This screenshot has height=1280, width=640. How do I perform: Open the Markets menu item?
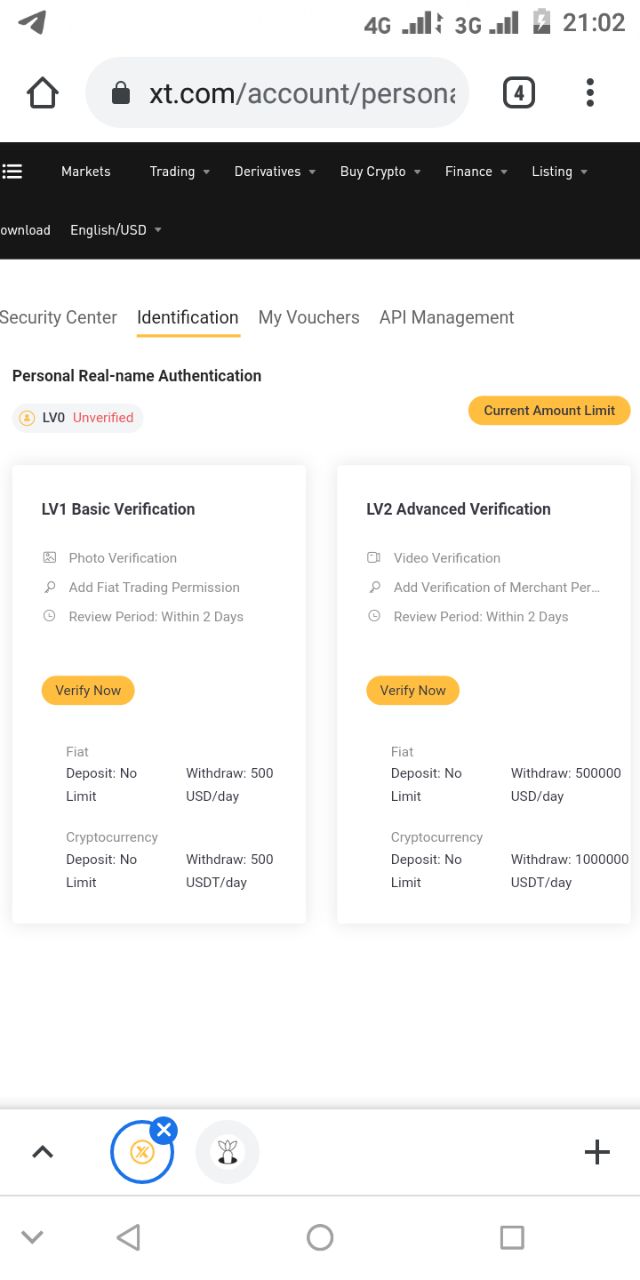tap(86, 171)
